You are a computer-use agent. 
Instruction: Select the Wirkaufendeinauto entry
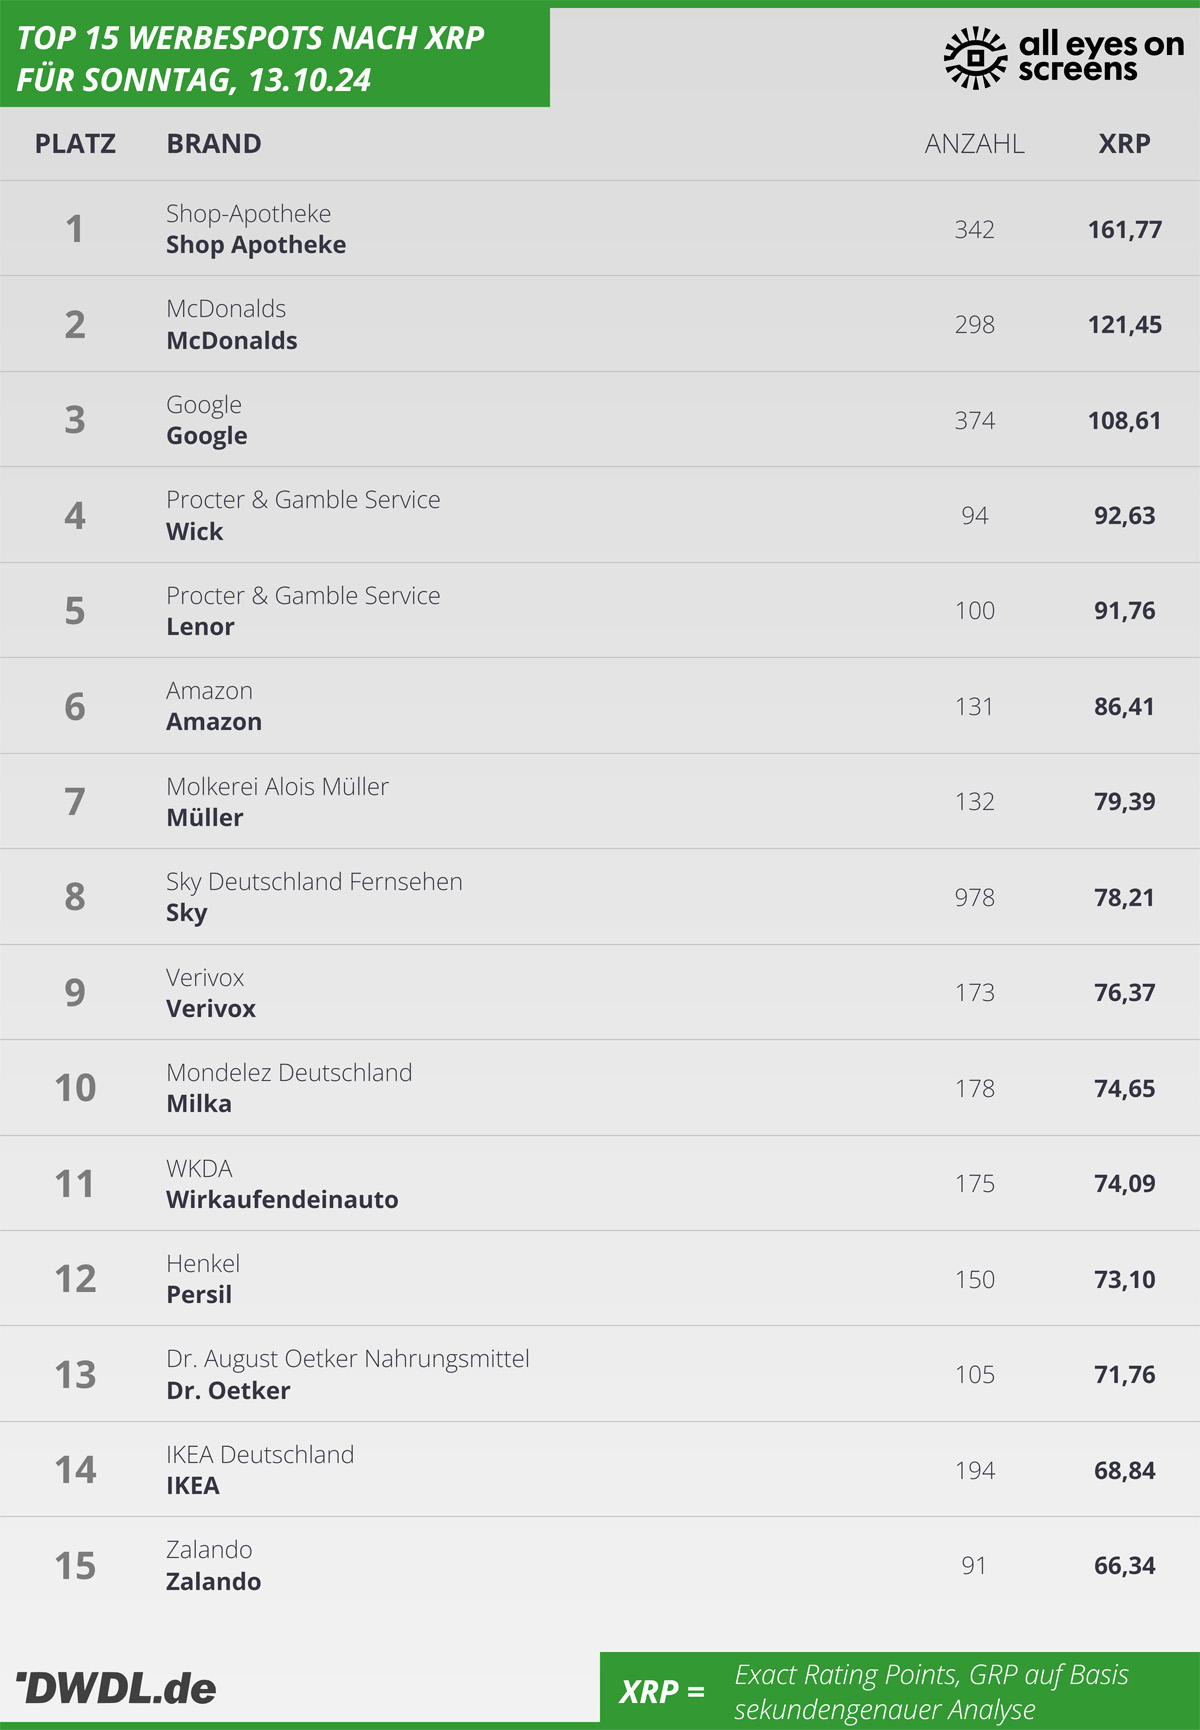tap(282, 1200)
